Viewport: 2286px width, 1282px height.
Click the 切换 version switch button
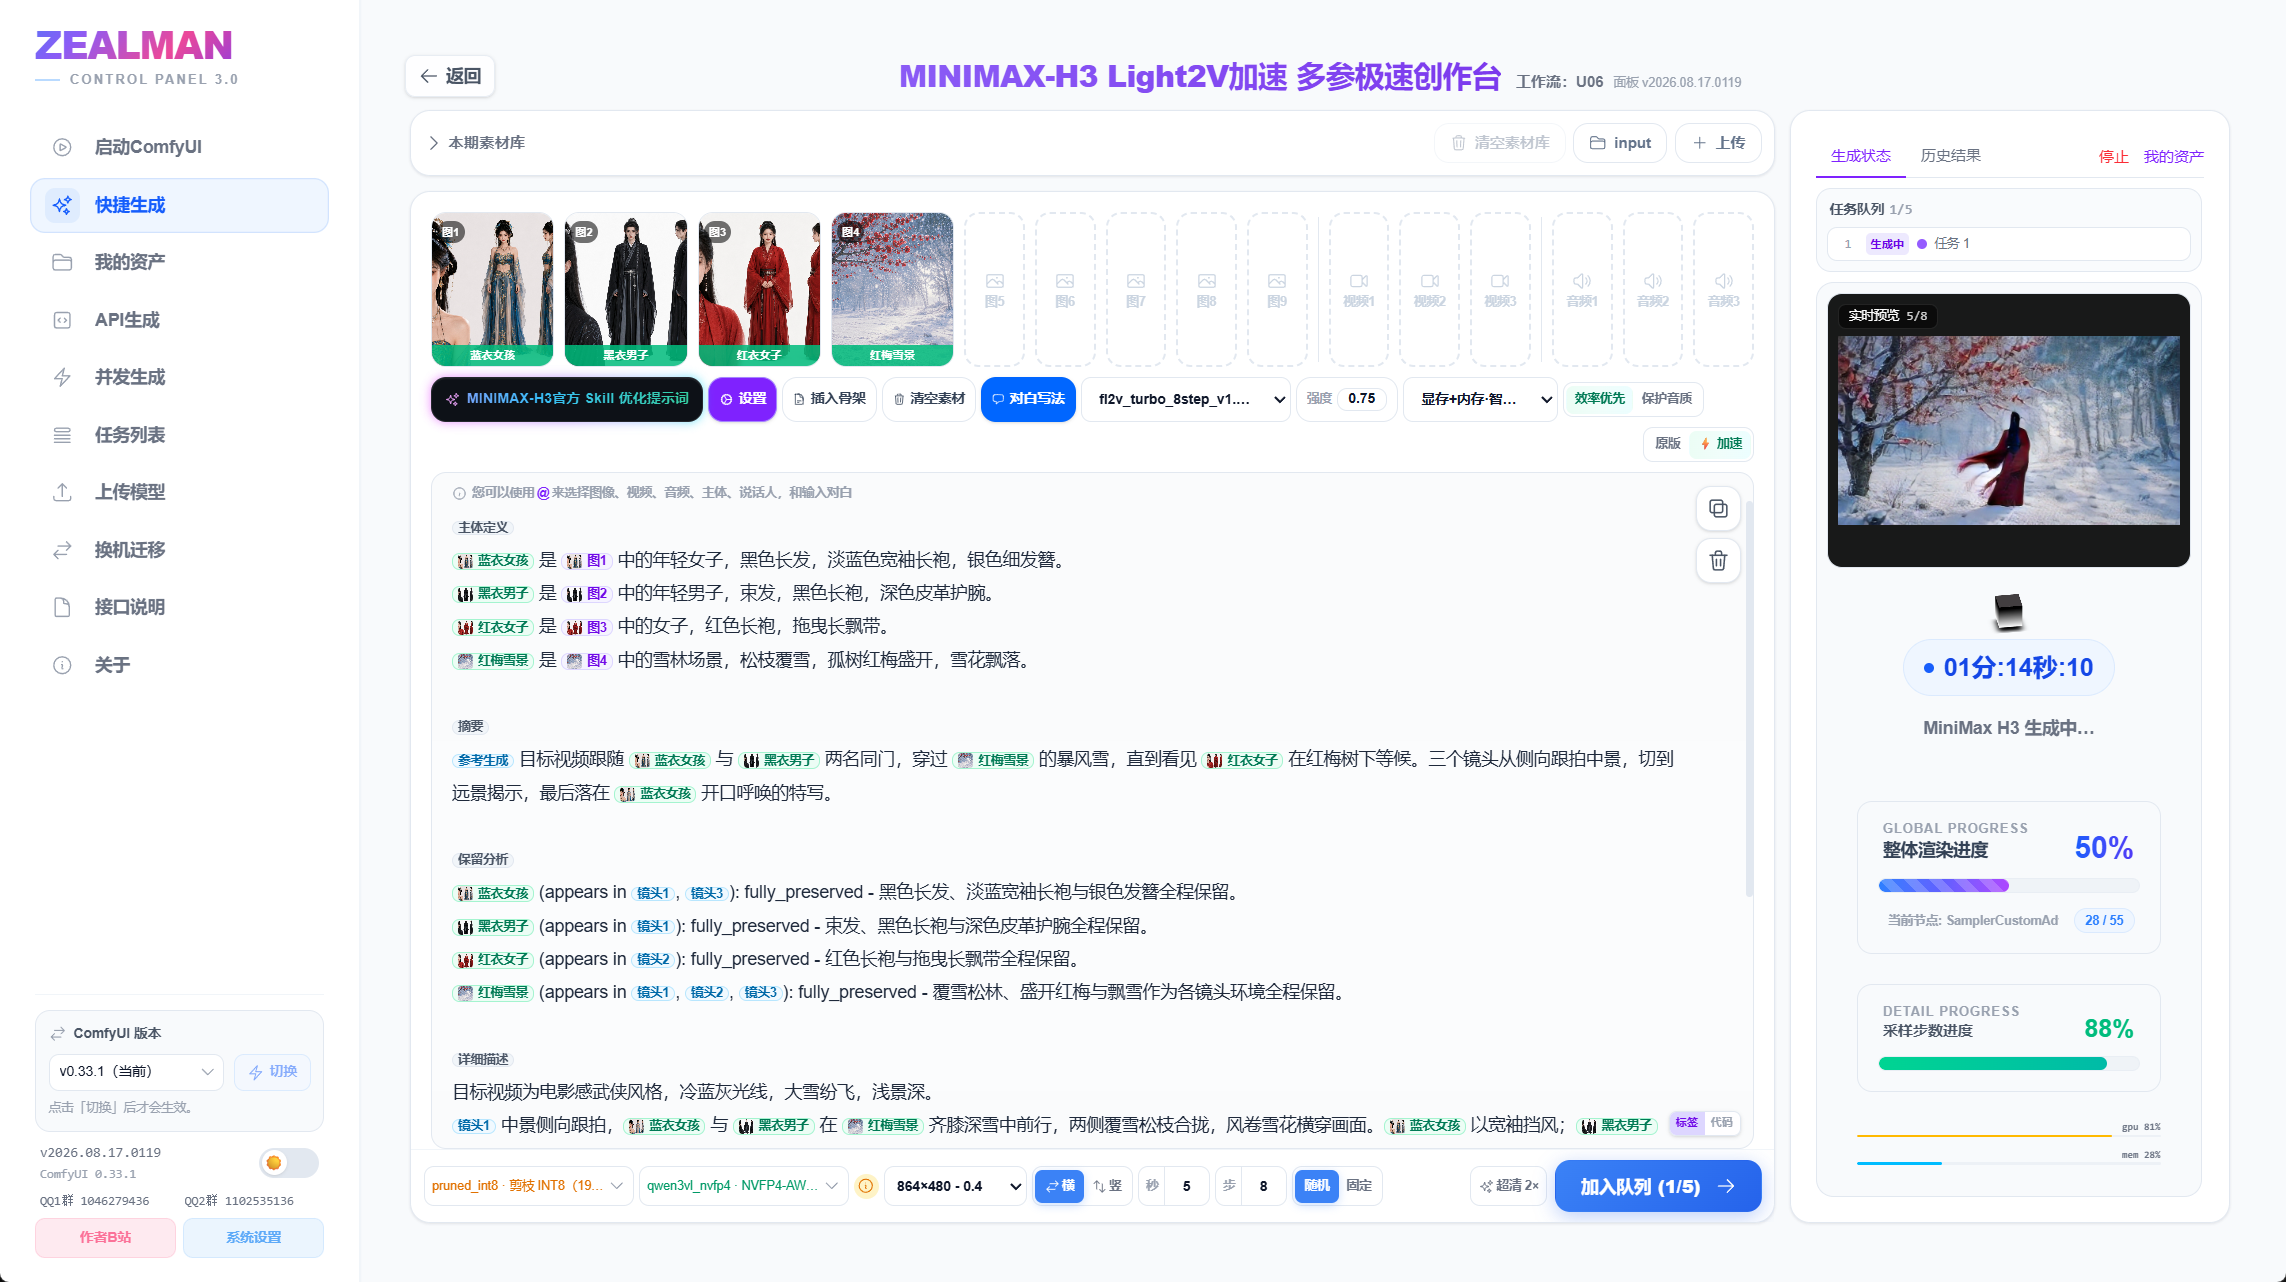(272, 1072)
